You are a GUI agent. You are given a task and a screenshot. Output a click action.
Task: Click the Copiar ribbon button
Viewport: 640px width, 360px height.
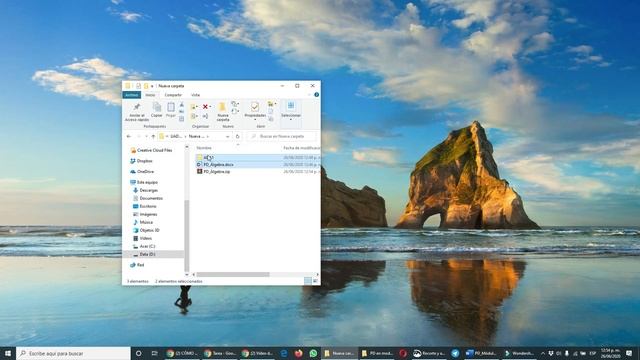point(157,110)
